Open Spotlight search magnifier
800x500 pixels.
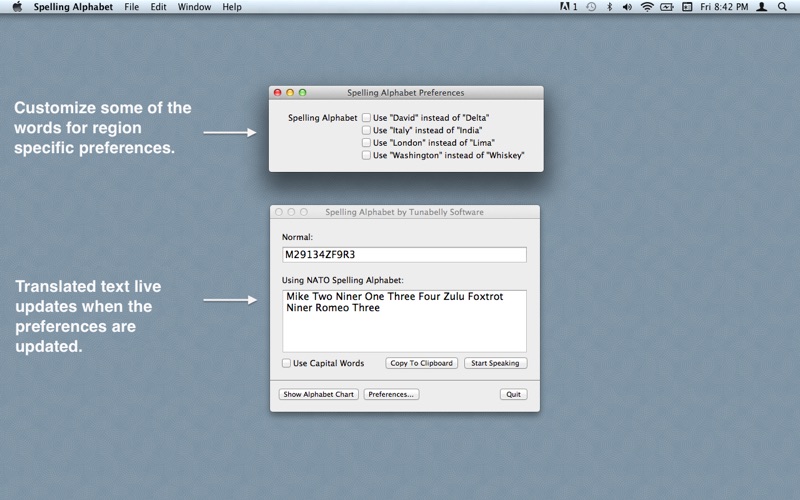pyautogui.click(x=782, y=7)
